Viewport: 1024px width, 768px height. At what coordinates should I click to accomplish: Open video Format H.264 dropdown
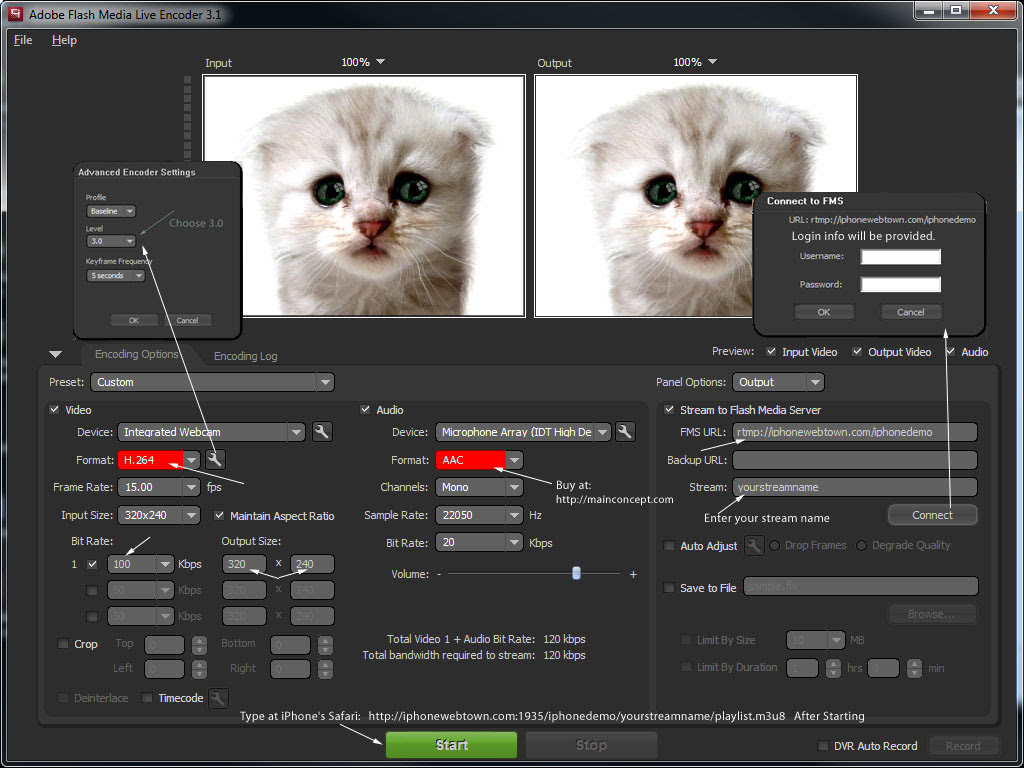[x=159, y=460]
